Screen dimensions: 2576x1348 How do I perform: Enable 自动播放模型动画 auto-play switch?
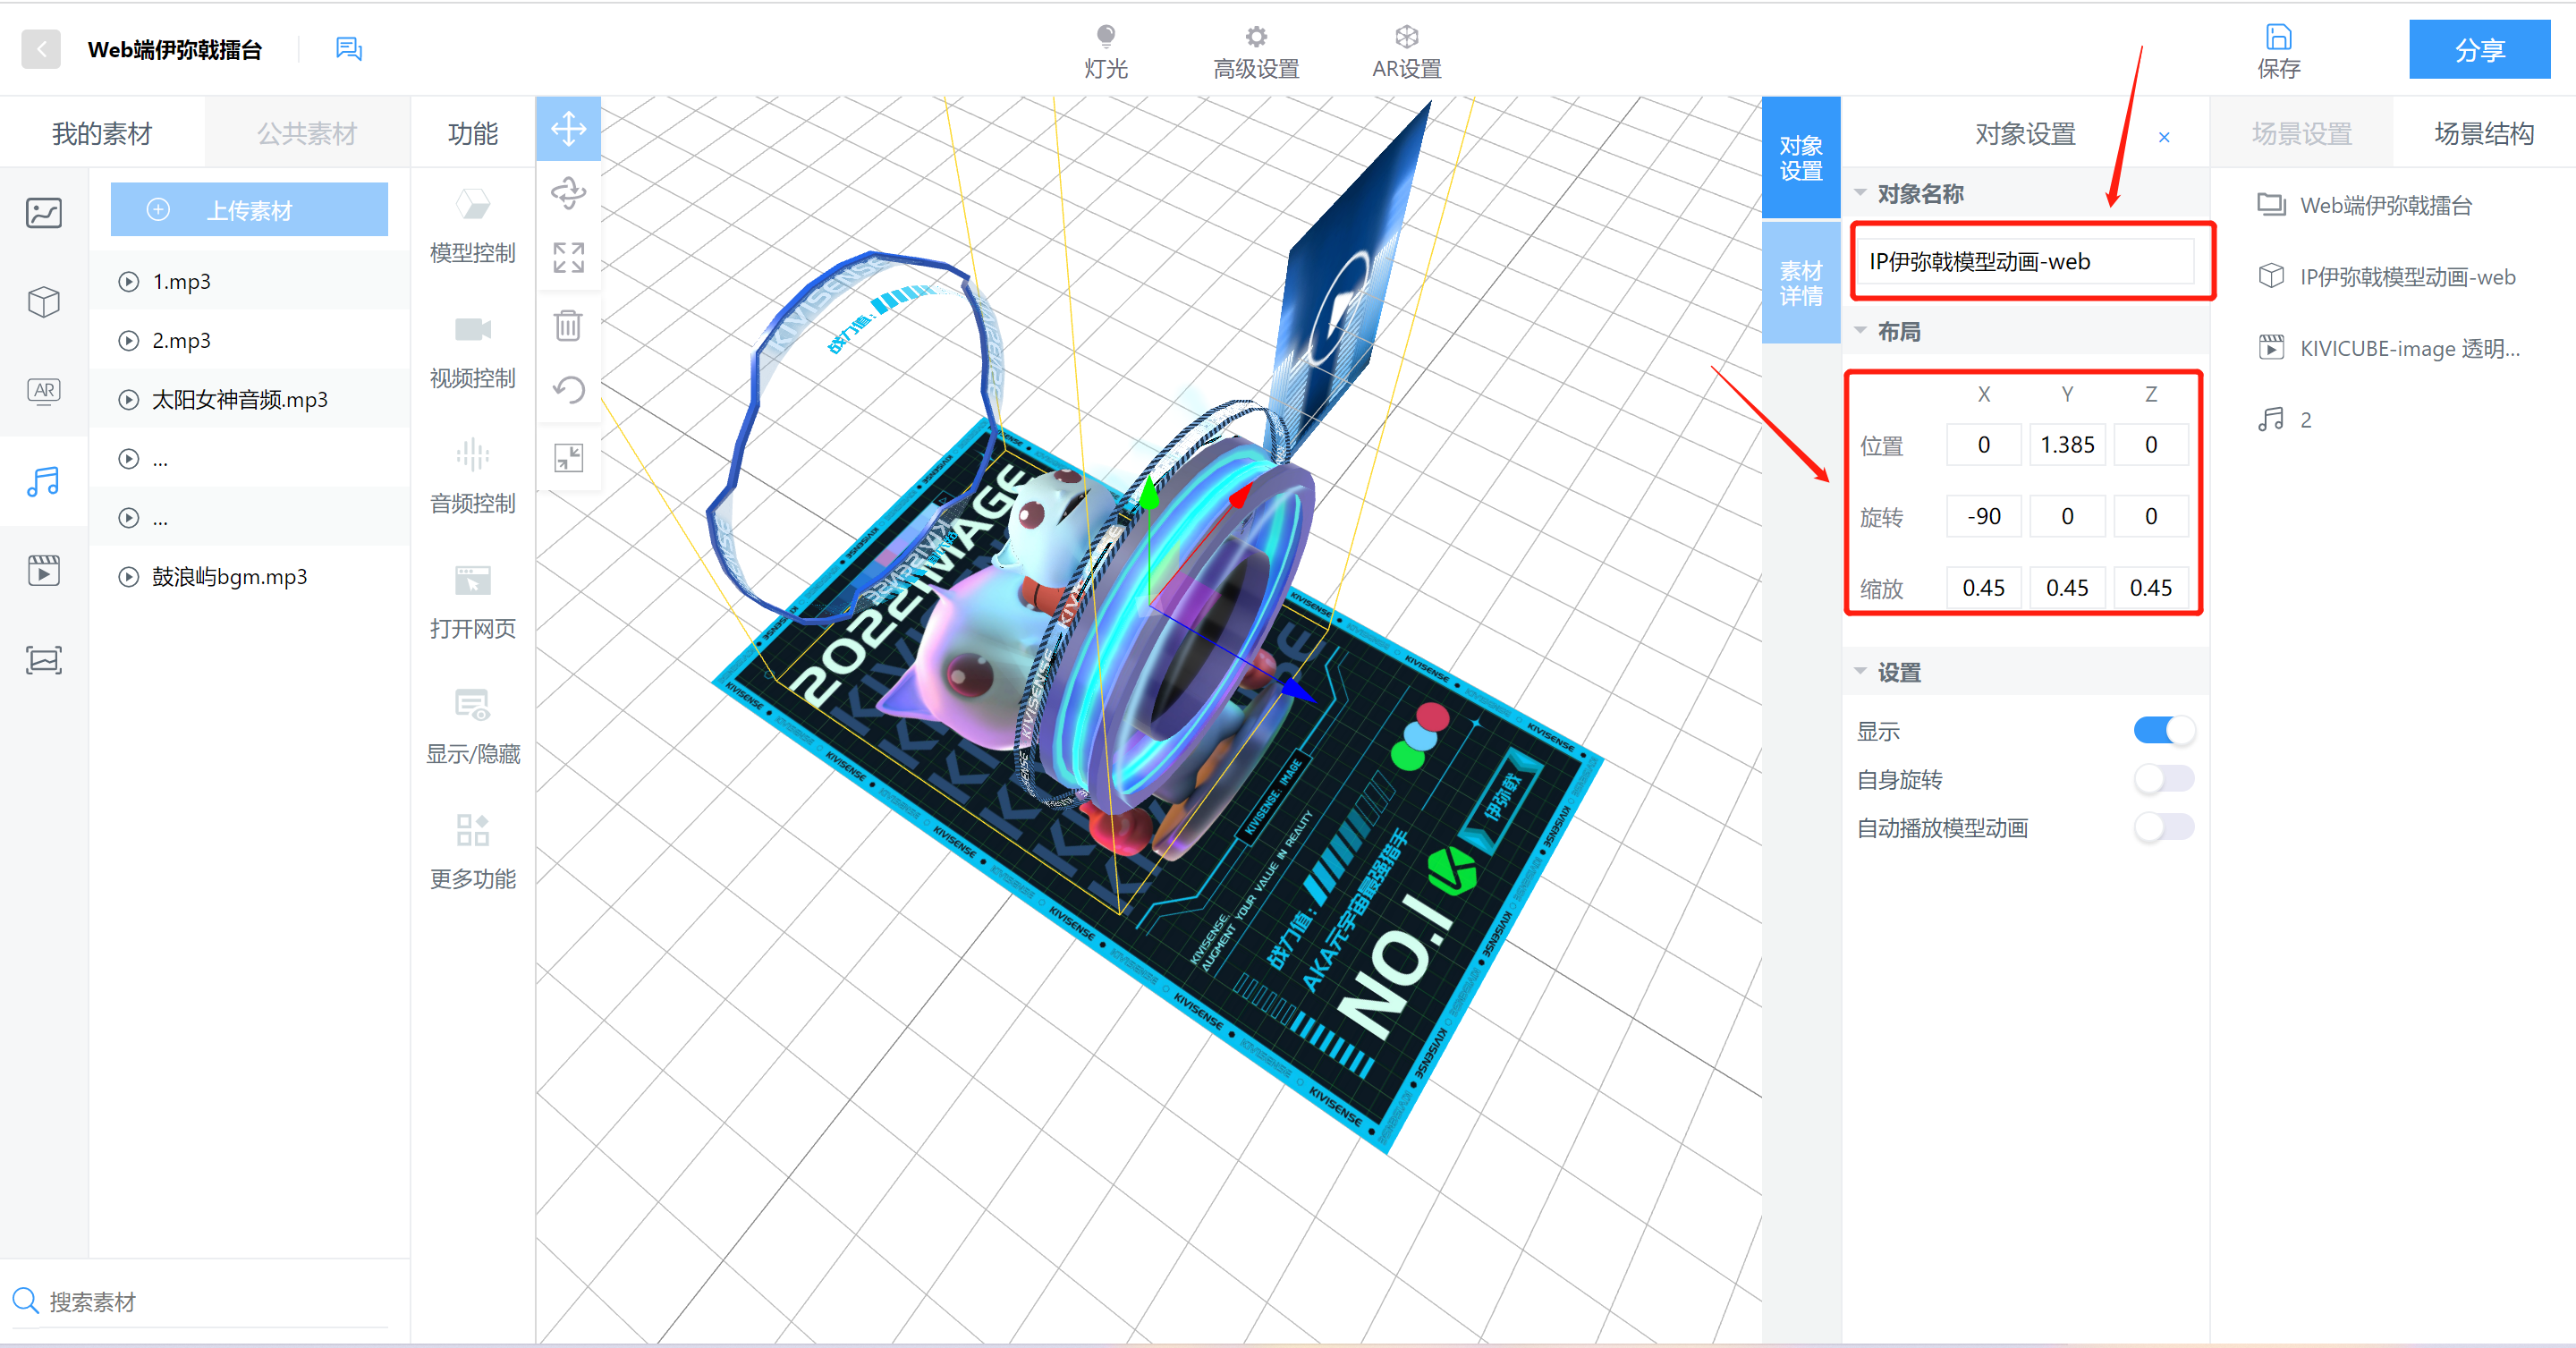coord(2163,827)
